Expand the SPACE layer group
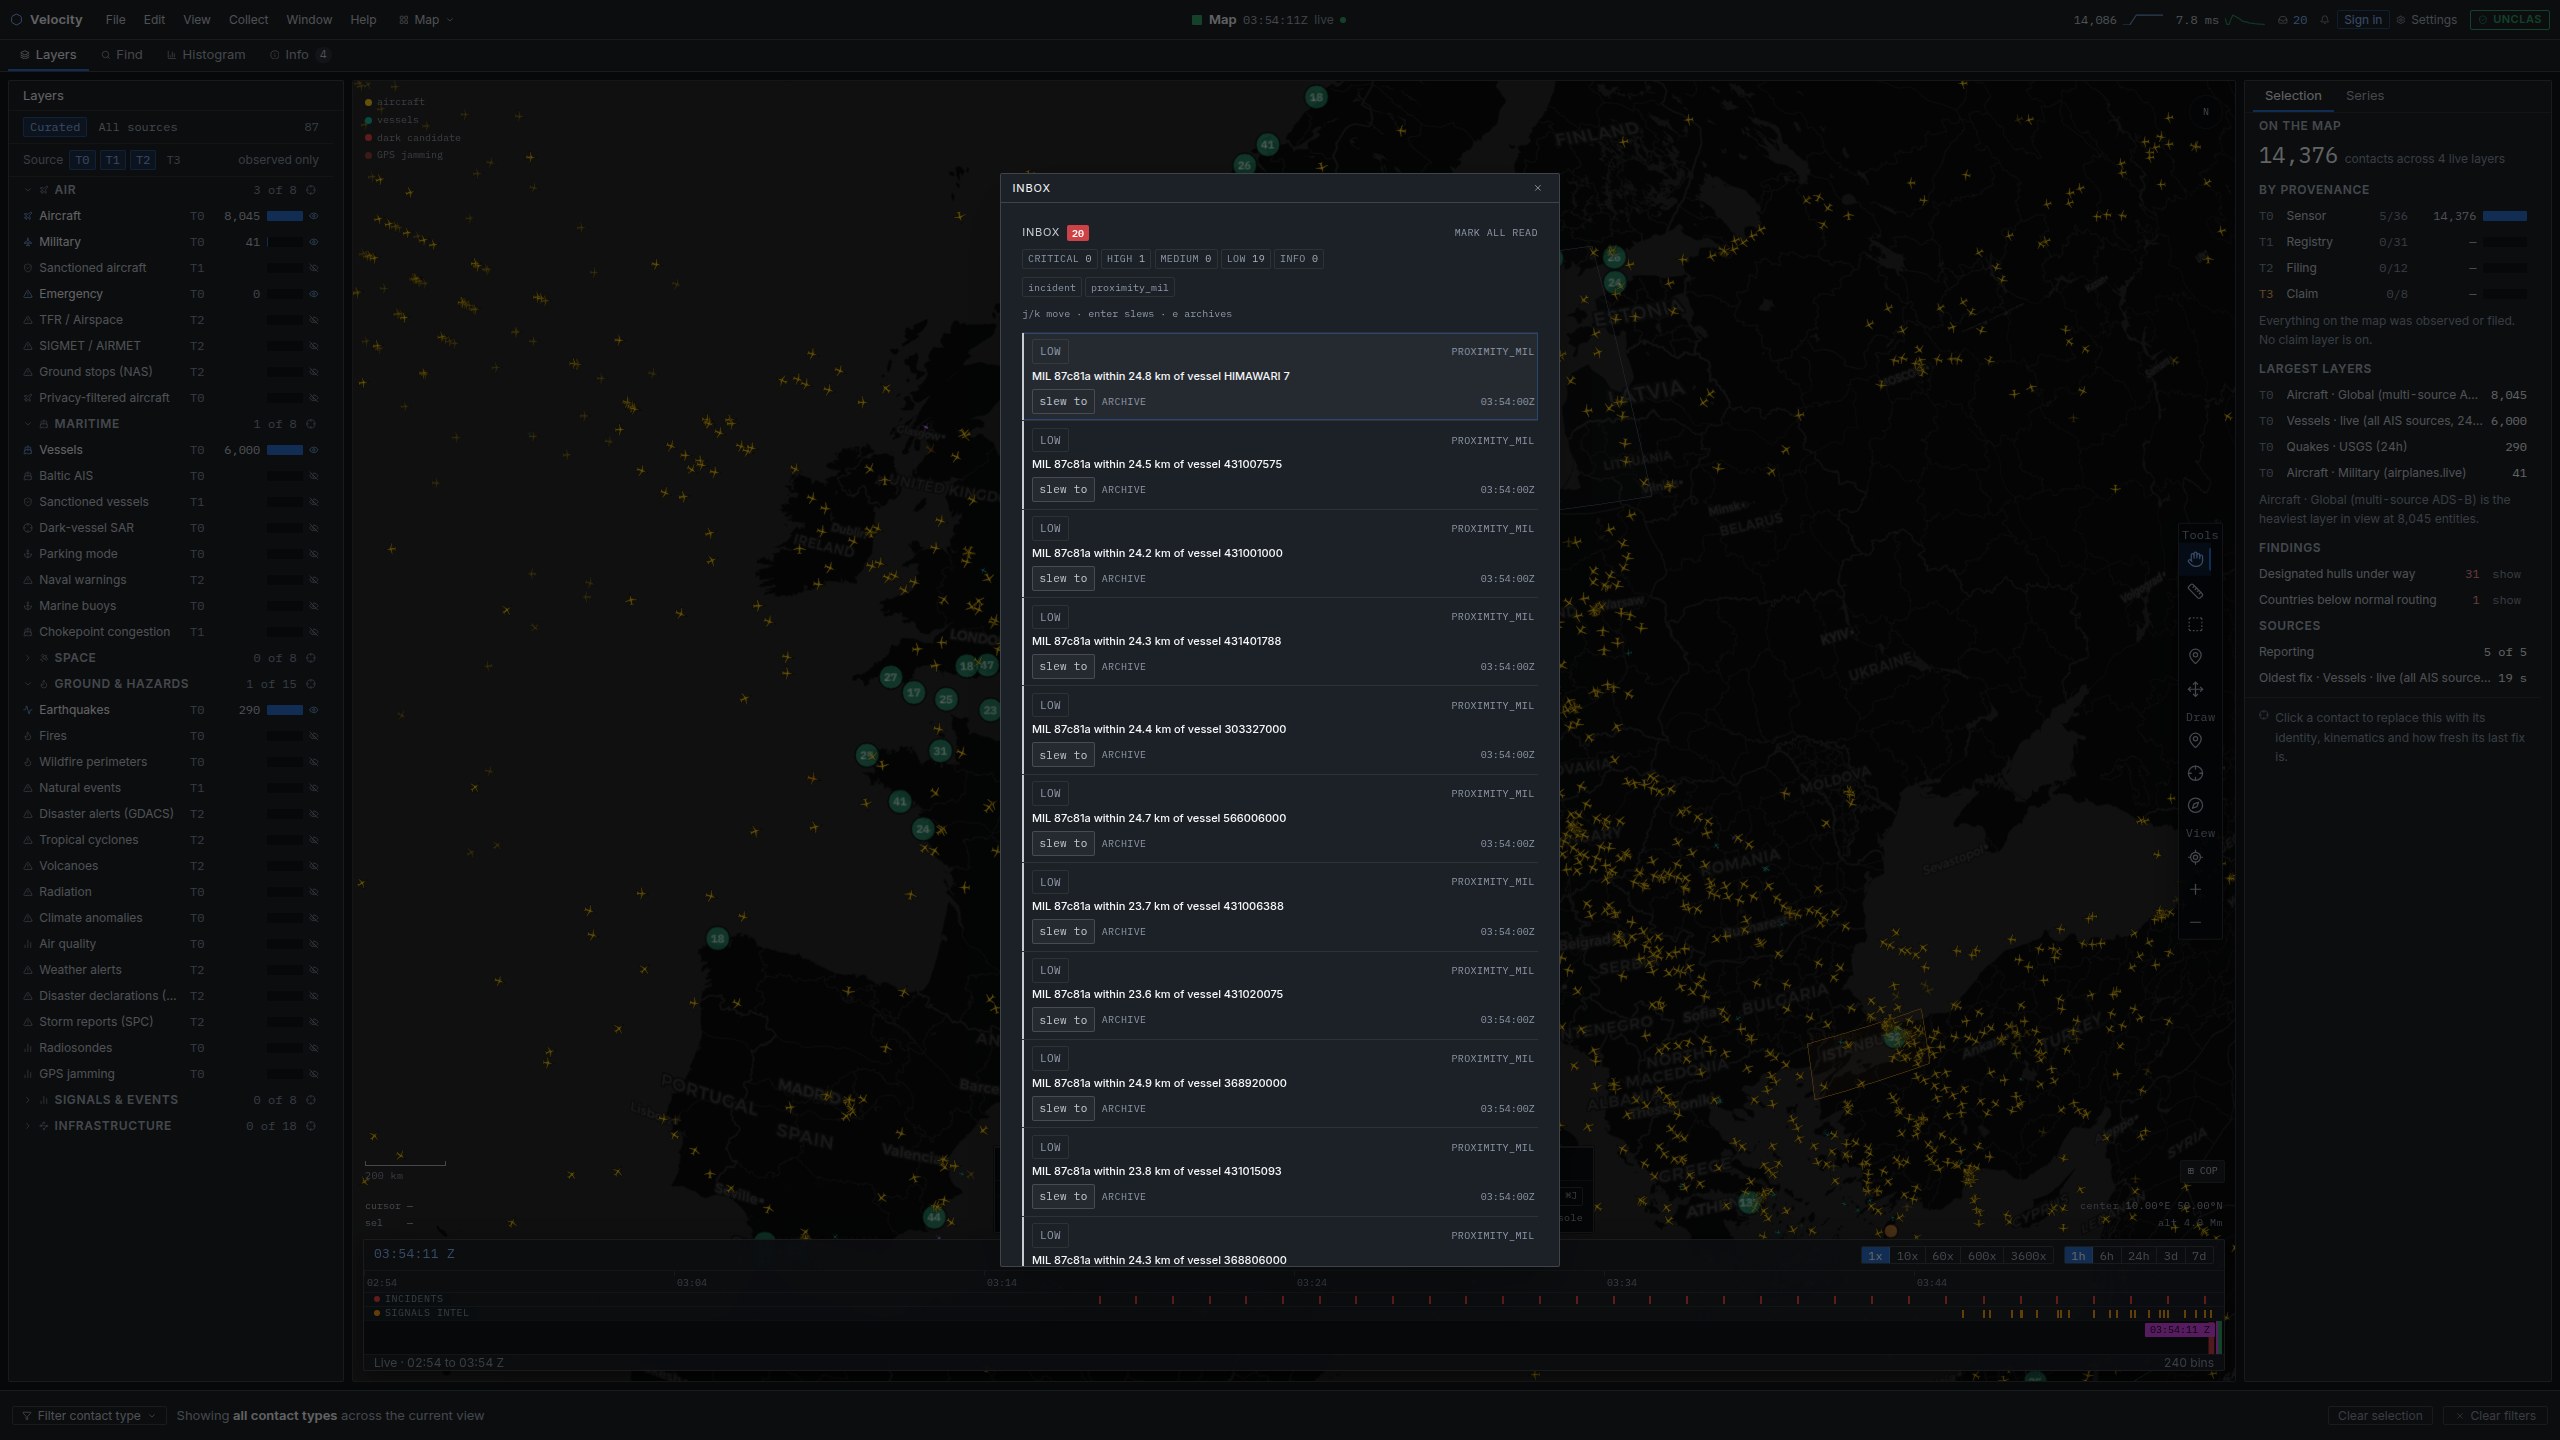Viewport: 2560px width, 1440px height. click(x=27, y=658)
